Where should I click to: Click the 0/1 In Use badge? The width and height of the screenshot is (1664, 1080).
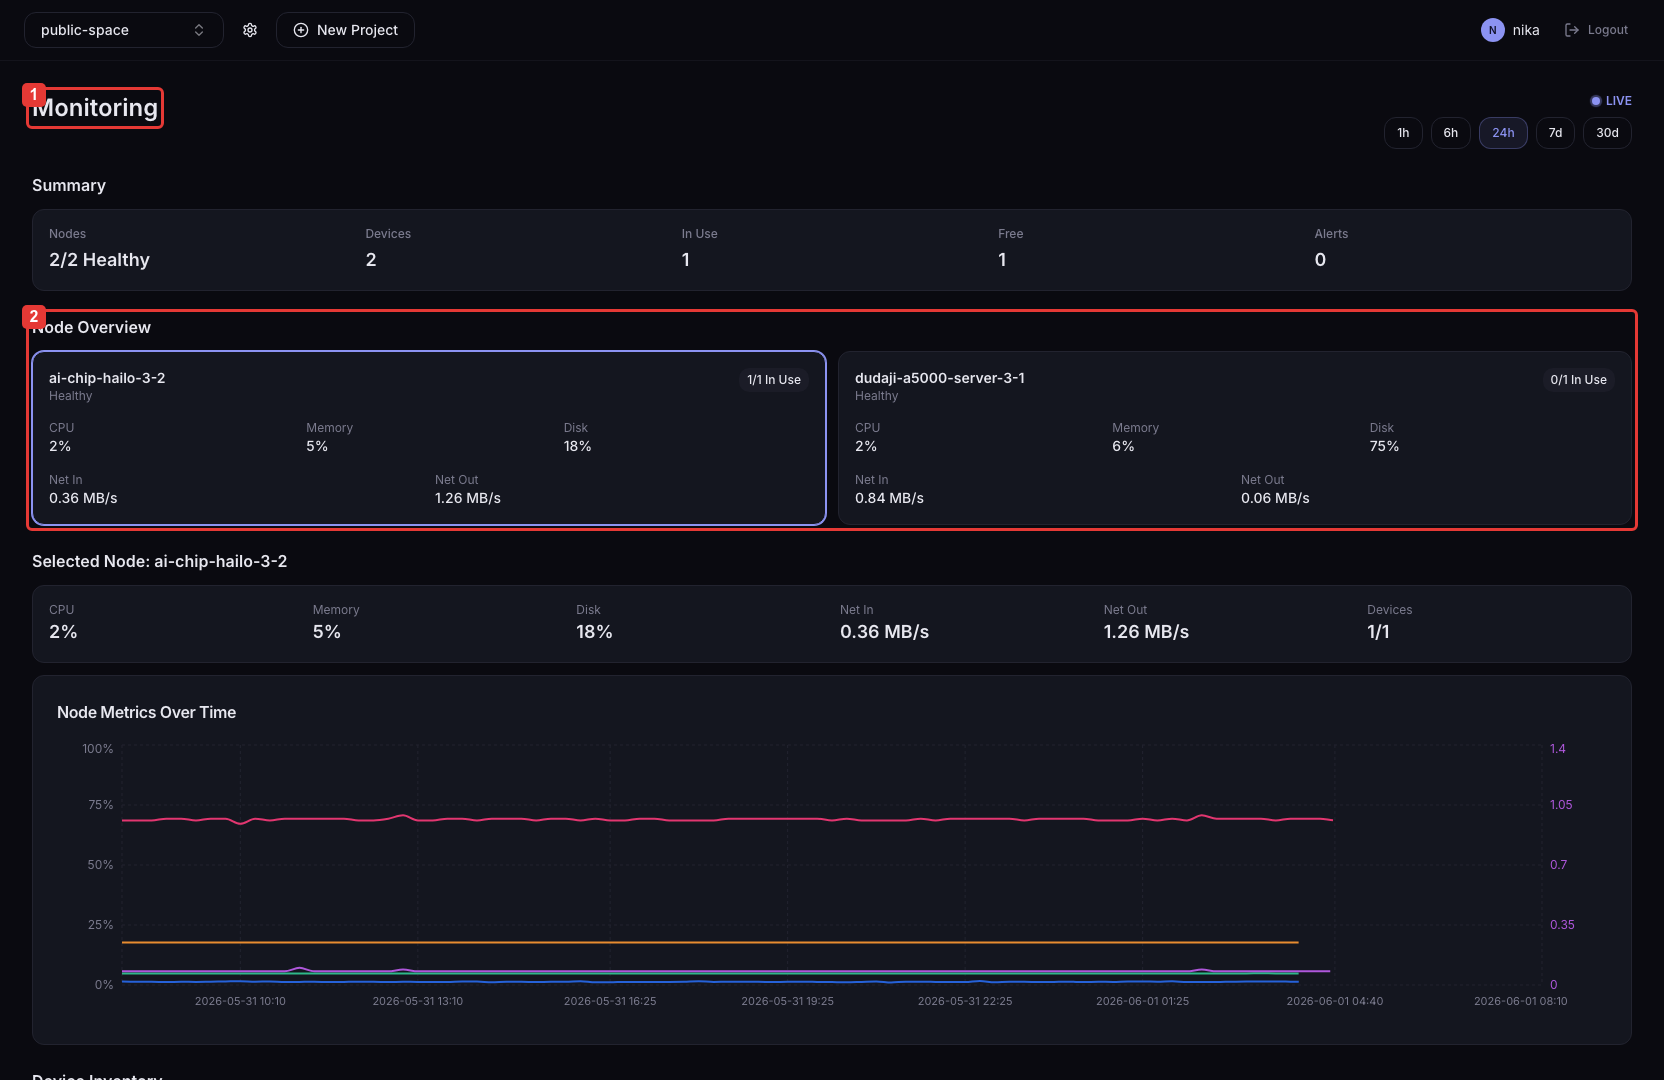(1578, 380)
